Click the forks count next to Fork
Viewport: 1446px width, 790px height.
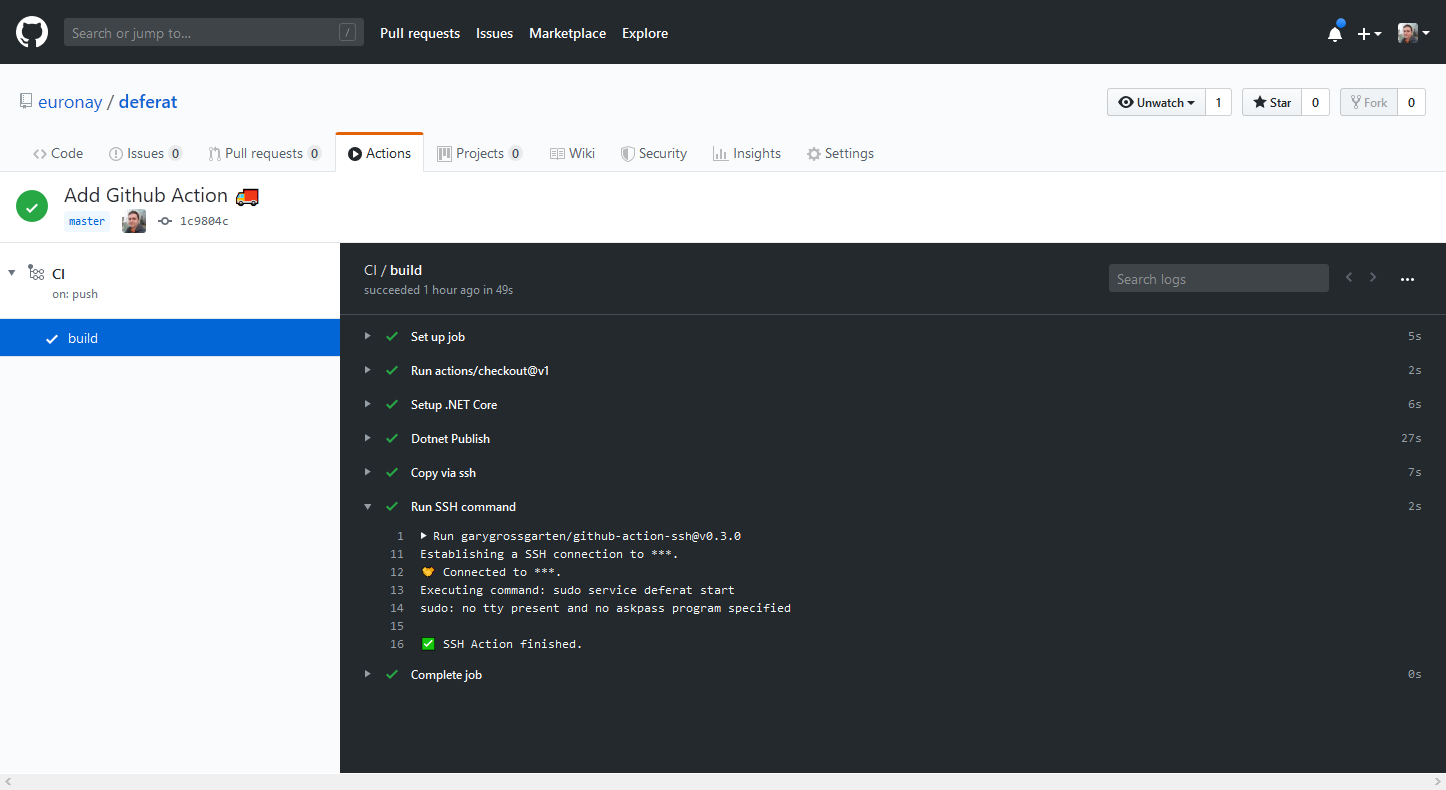pos(1411,102)
